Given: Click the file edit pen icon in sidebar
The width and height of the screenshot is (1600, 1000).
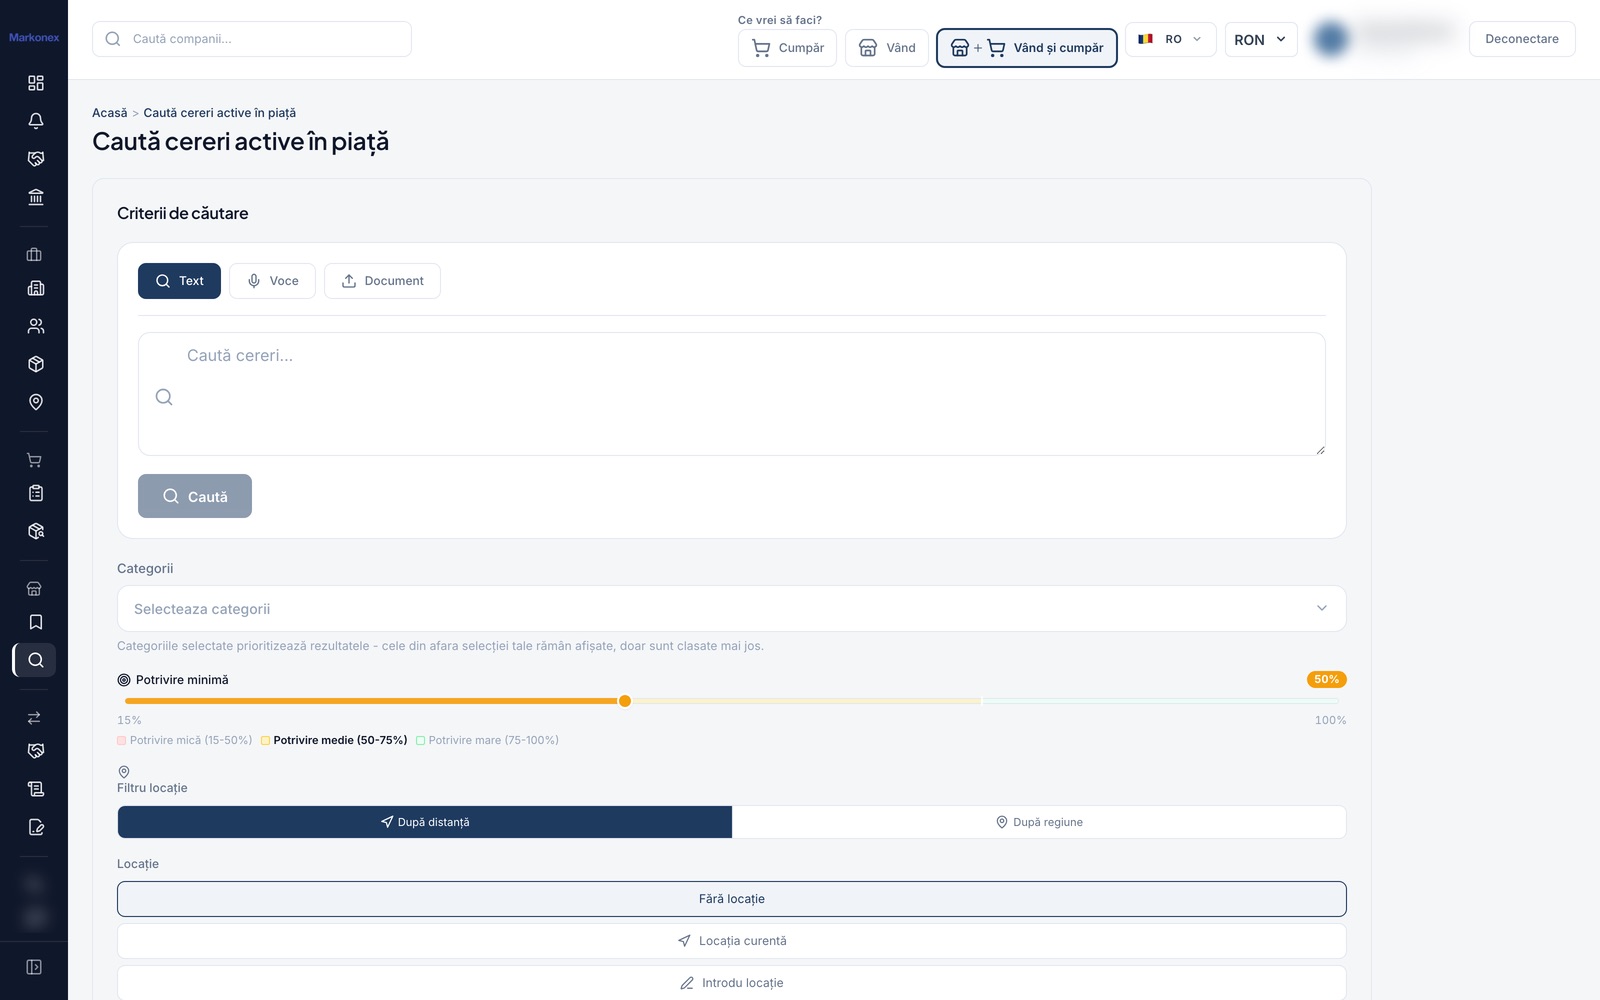Looking at the screenshot, I should point(36,827).
